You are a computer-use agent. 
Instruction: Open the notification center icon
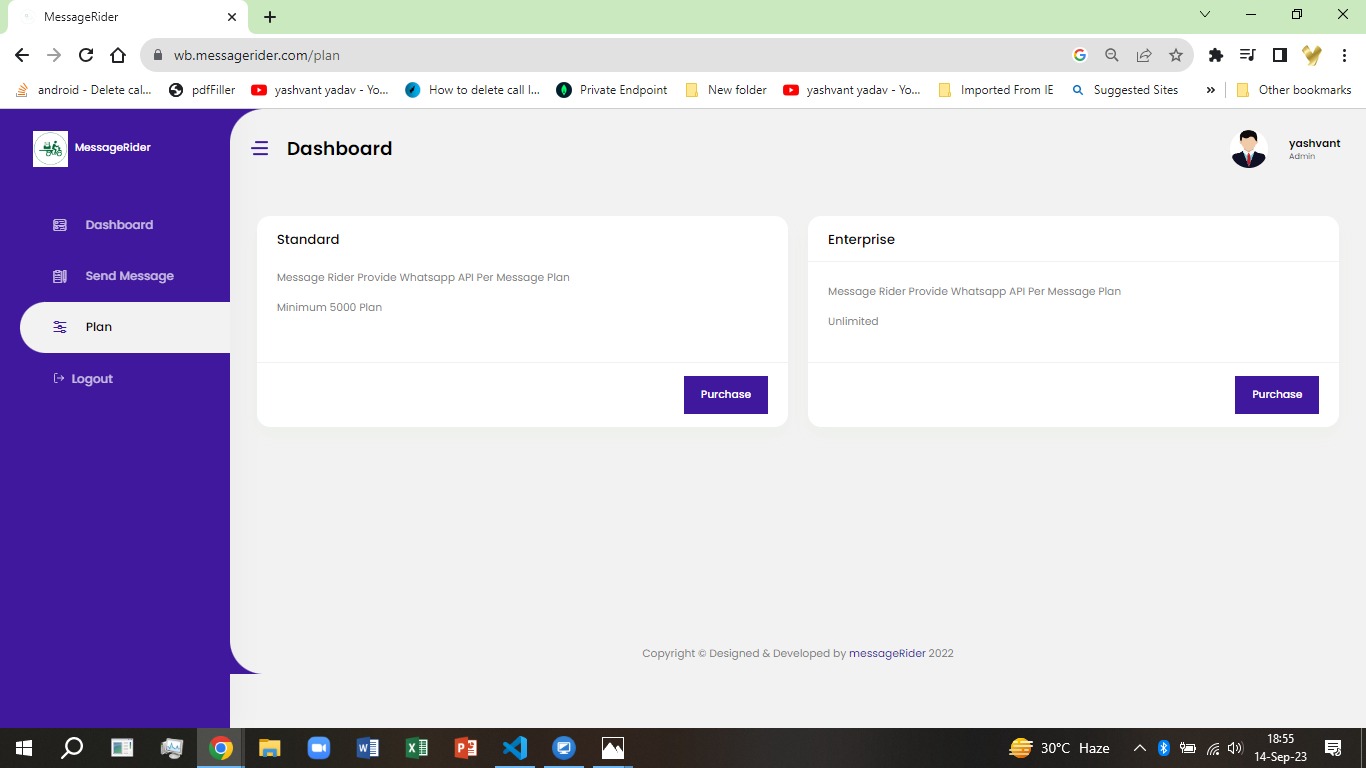pyautogui.click(x=1333, y=748)
